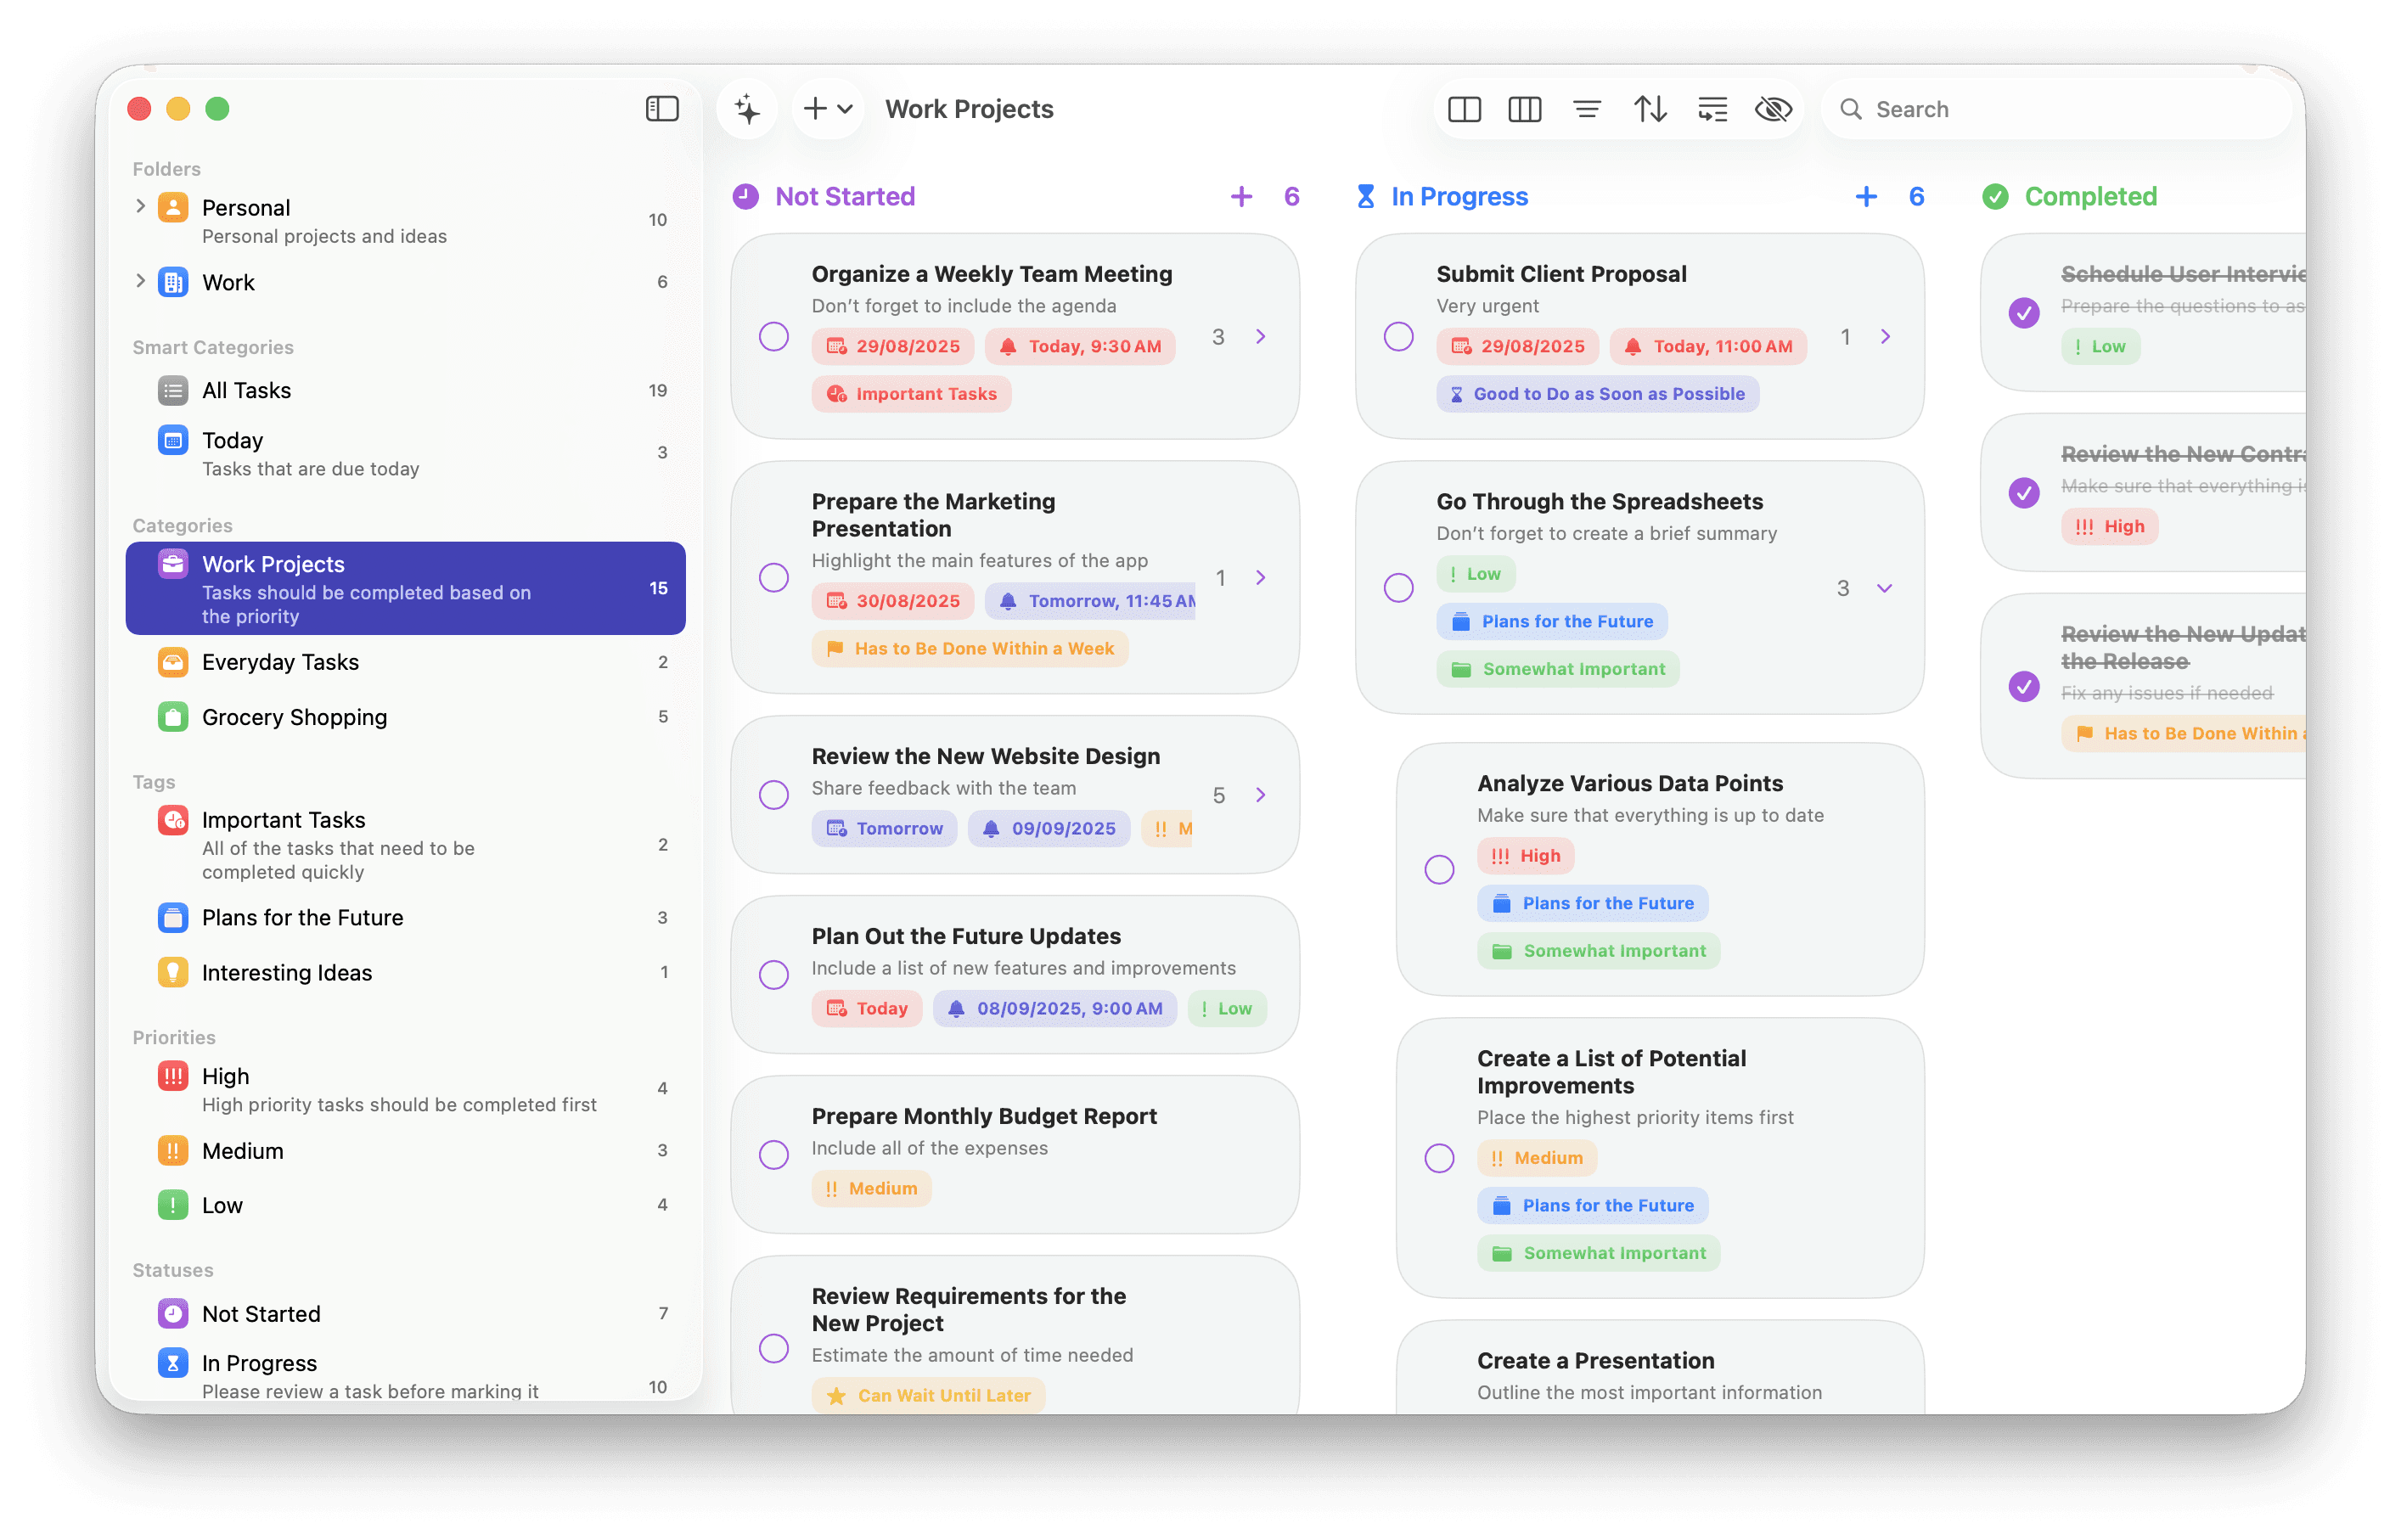Toggle the sidebar panel icon
Viewport: 2401px width, 1540px height.
tap(662, 109)
